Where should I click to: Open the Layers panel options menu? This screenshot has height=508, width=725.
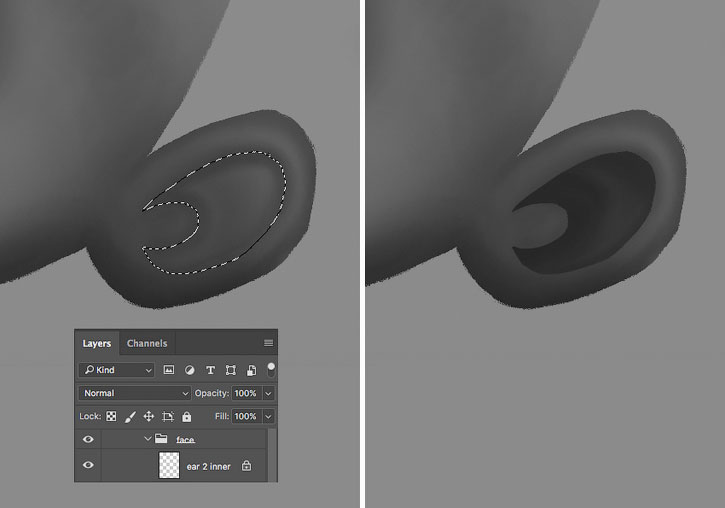point(268,343)
